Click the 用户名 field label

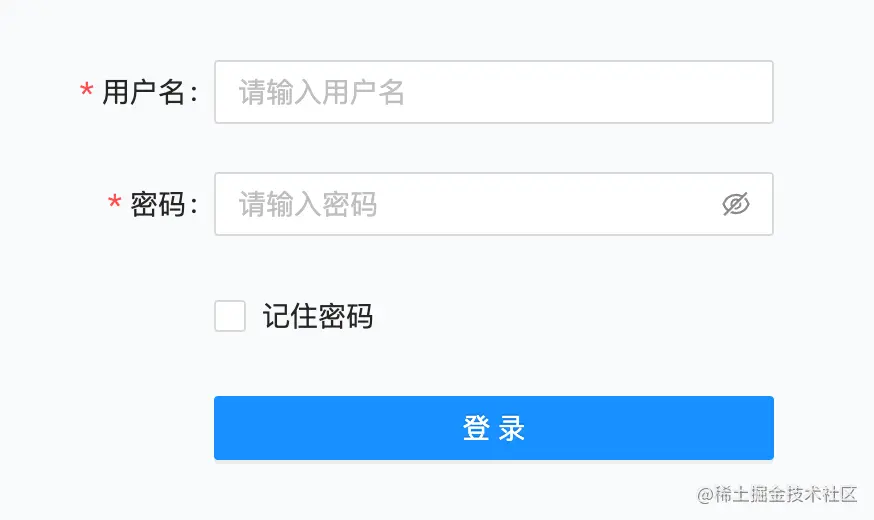(144, 92)
